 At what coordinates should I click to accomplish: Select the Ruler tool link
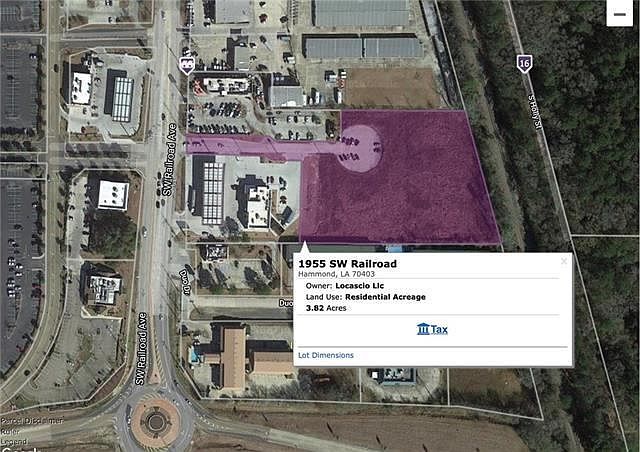[x=9, y=432]
